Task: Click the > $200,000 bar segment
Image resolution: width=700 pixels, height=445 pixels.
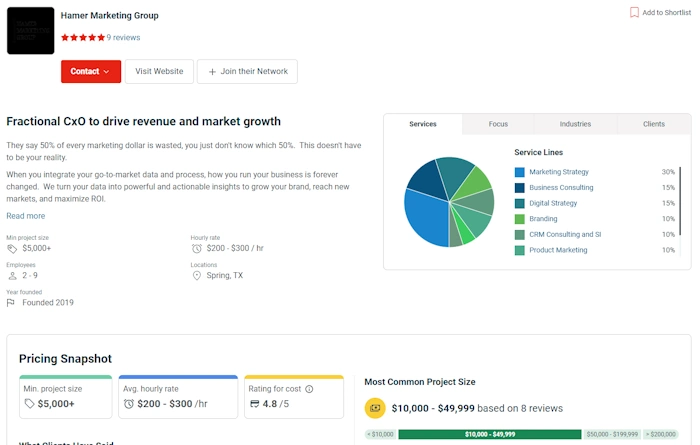Action: (x=661, y=434)
